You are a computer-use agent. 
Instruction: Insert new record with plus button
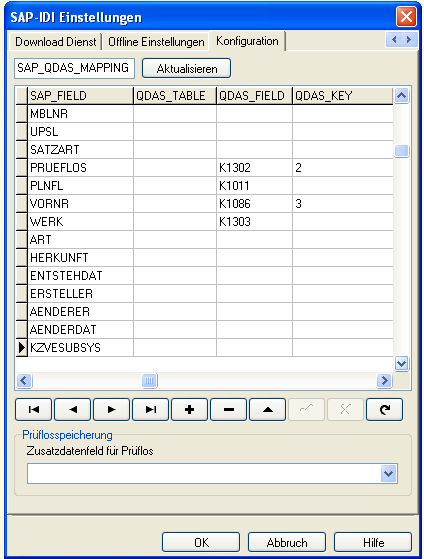coord(189,410)
